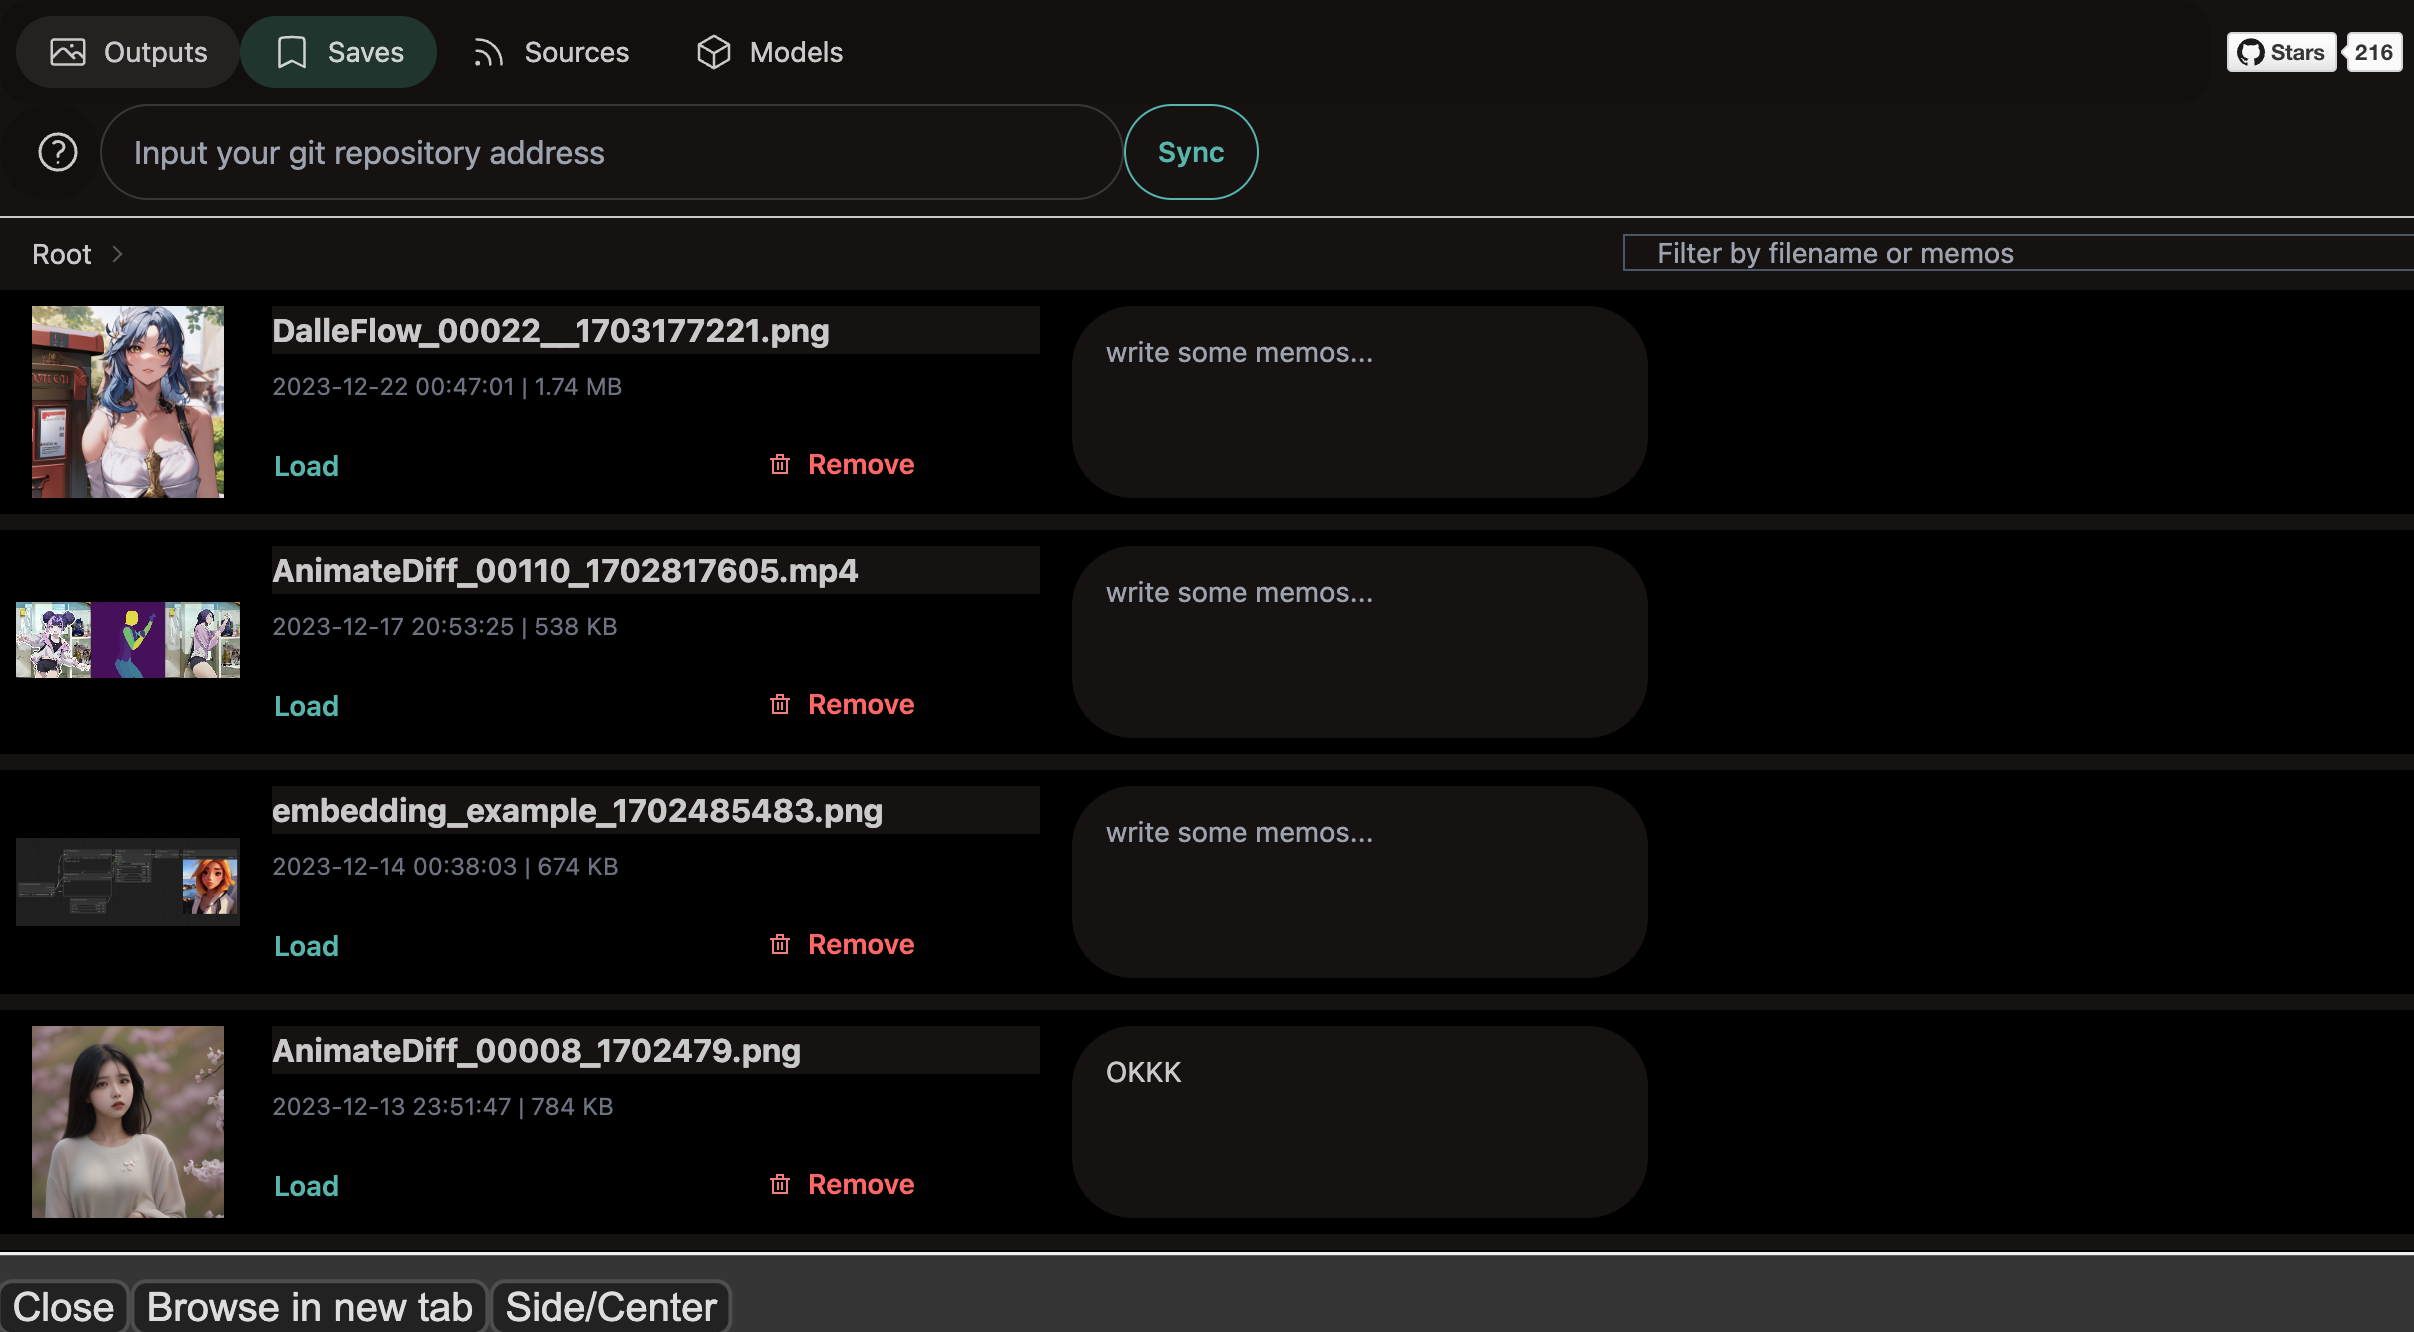Focus the filter by filename field
Screen dimensions: 2414x1332
click(2017, 253)
